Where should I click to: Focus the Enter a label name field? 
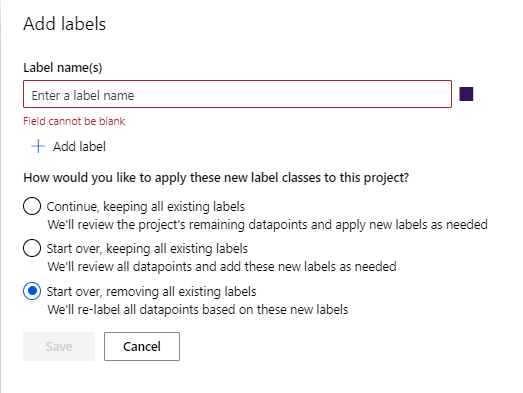pyautogui.click(x=237, y=94)
